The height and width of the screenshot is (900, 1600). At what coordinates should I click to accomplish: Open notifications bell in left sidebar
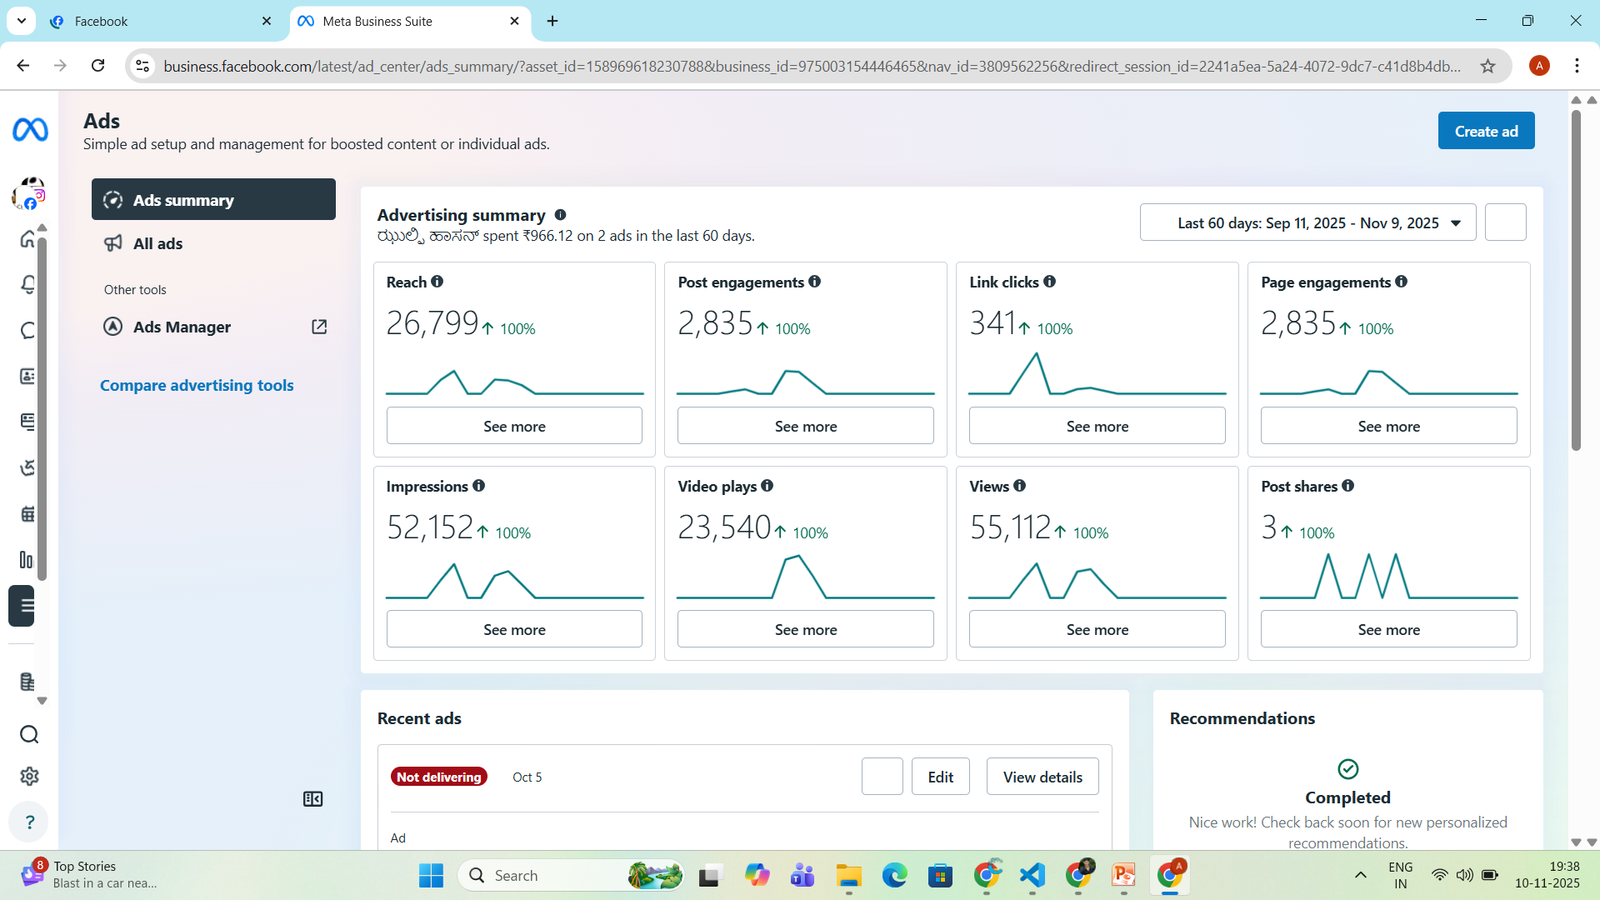coord(28,285)
